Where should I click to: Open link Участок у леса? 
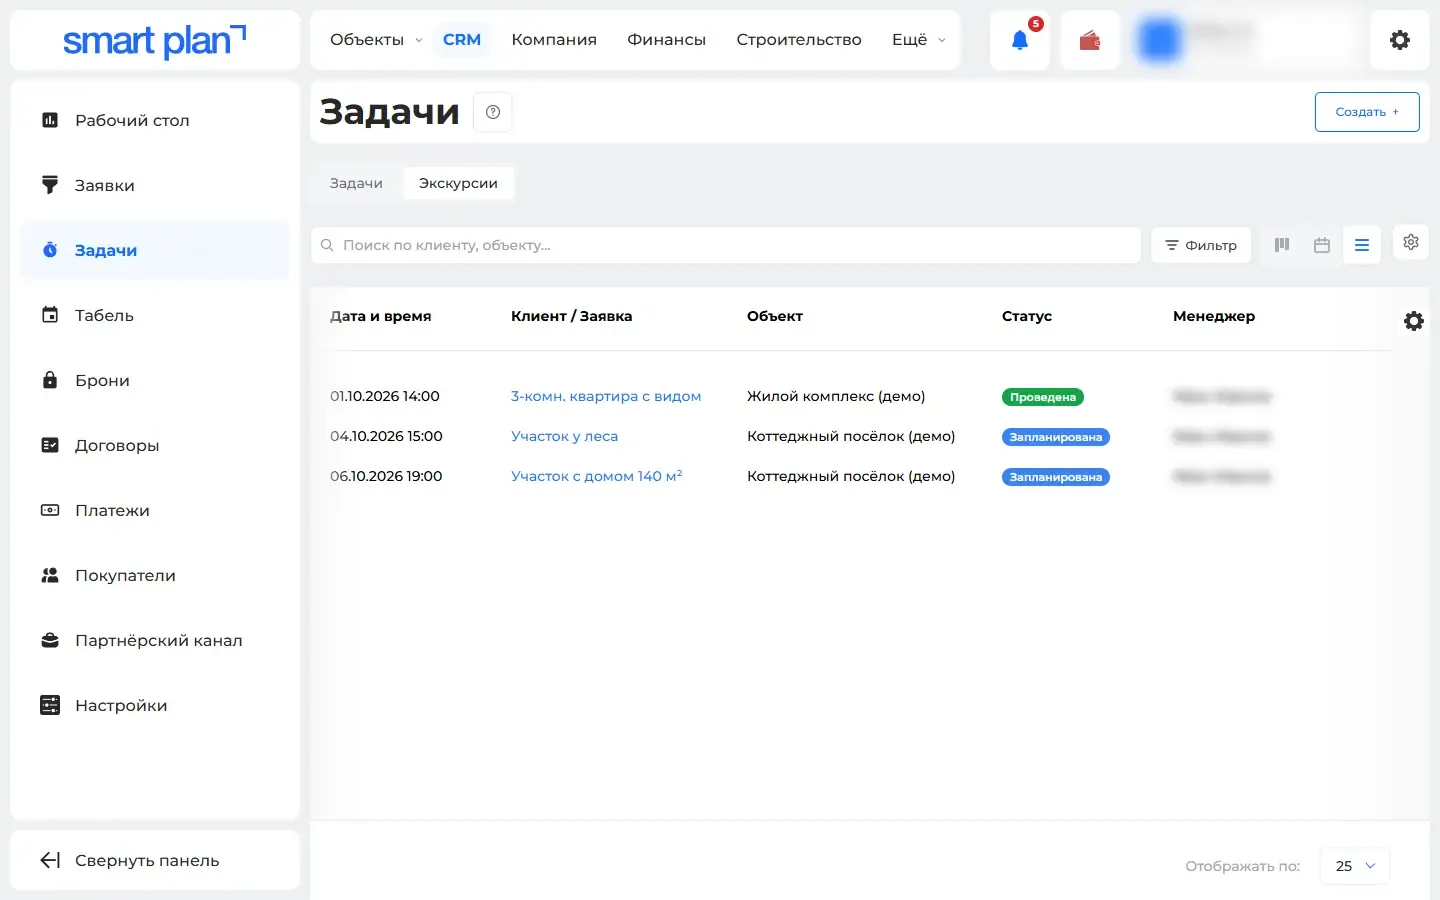(x=564, y=436)
